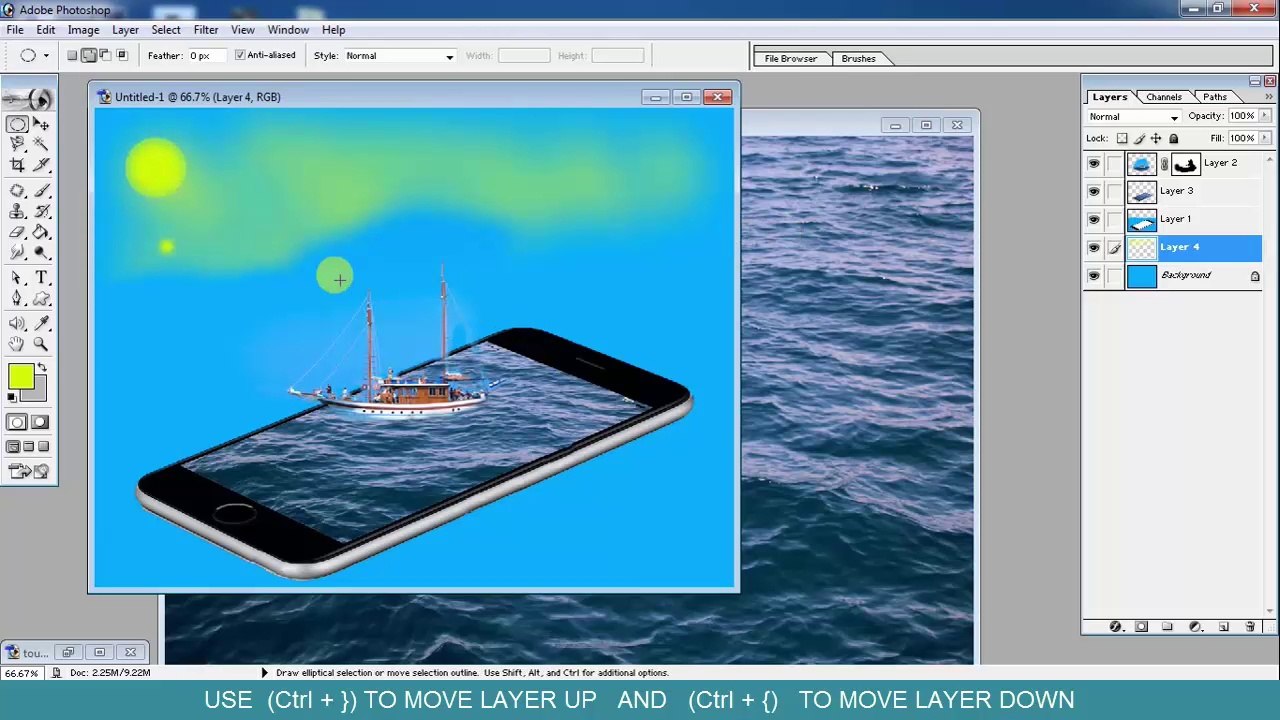Add a layer mask
Image resolution: width=1280 pixels, height=720 pixels.
click(x=1142, y=627)
